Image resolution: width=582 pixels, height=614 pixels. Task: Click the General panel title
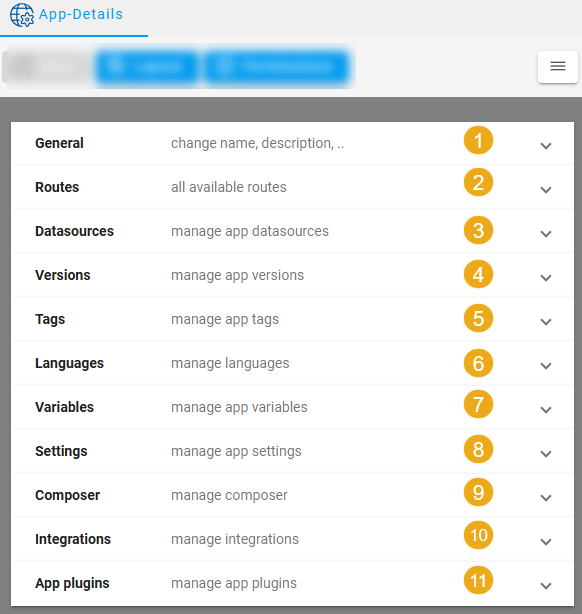coord(59,143)
